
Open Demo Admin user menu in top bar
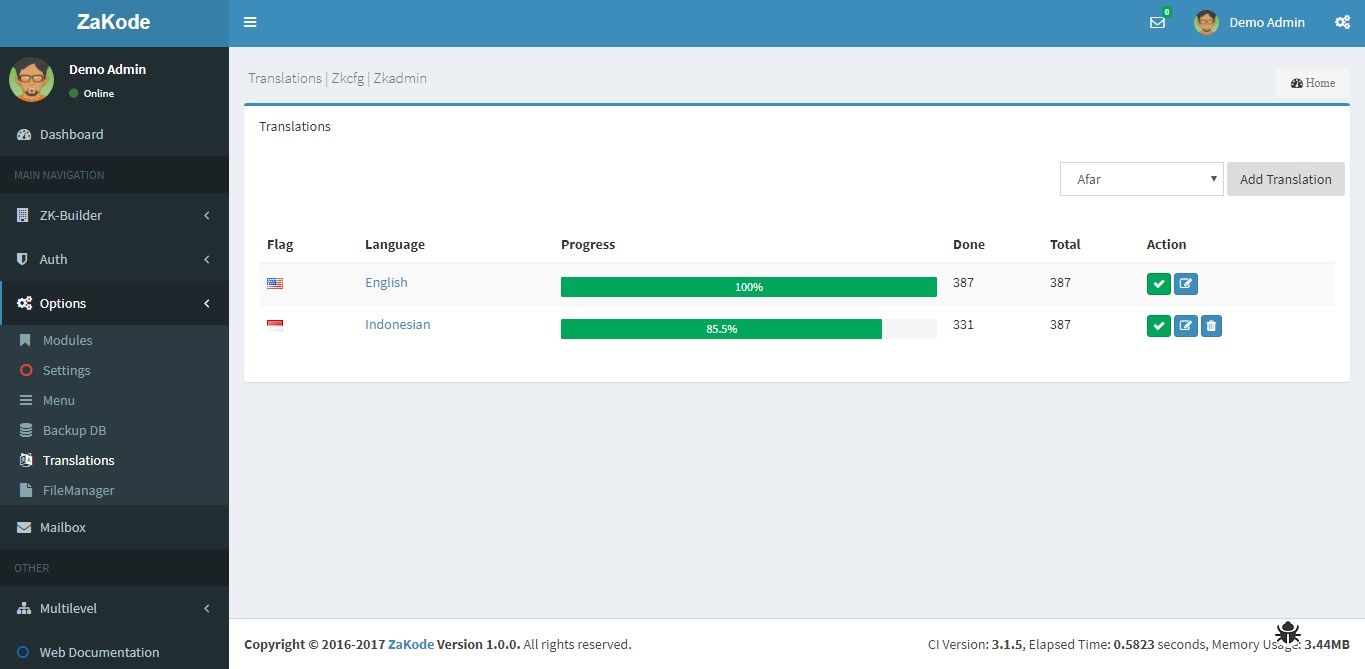tap(1250, 22)
